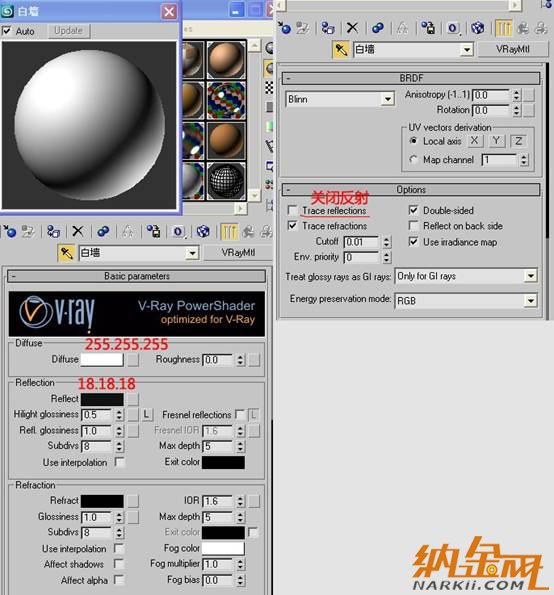Click the Reset Map/Mtl X icon in right toolbar
554x595 pixels.
tap(353, 28)
